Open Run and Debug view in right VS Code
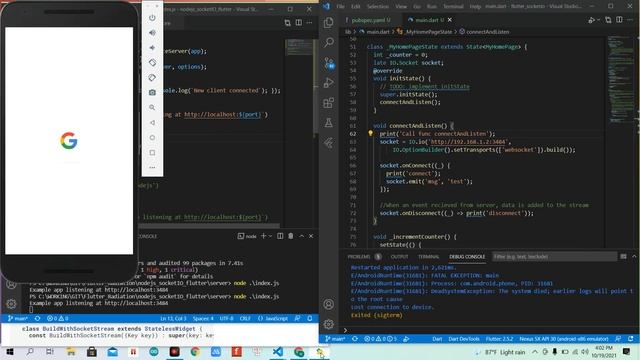This screenshot has width=640, height=360. (329, 82)
